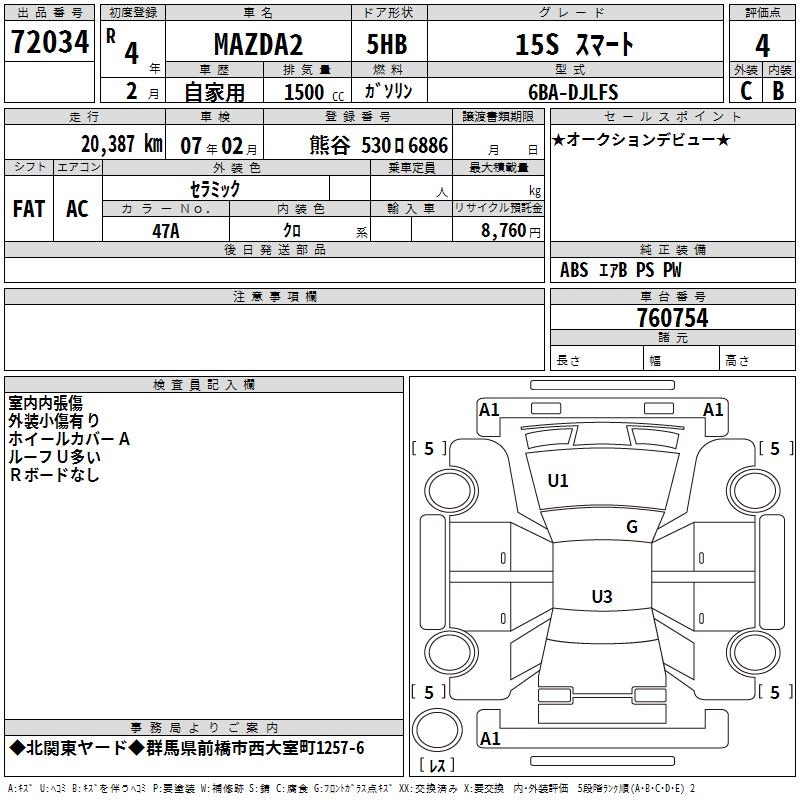
Task: Select the fuel type ガソリン
Action: pos(388,91)
